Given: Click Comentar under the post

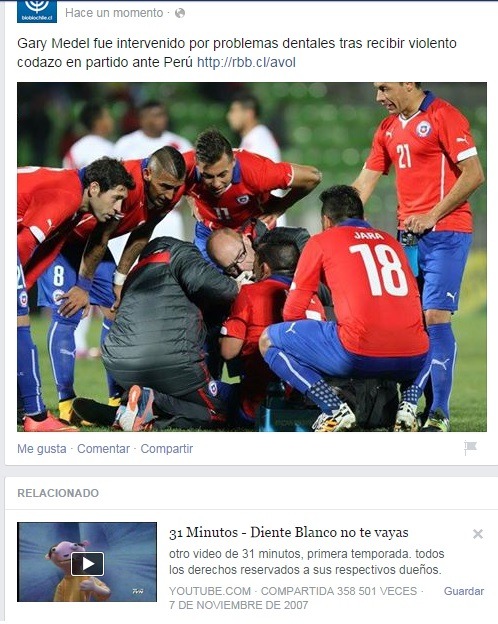Looking at the screenshot, I should (x=104, y=448).
